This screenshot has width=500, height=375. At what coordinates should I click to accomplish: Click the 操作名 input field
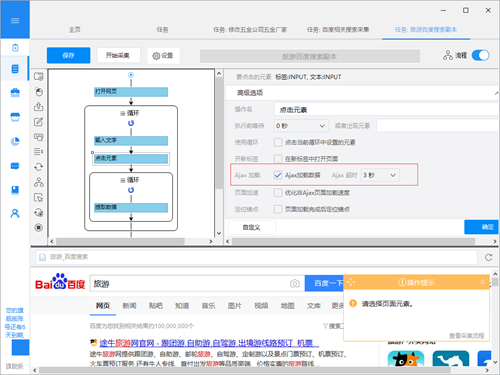pos(387,110)
